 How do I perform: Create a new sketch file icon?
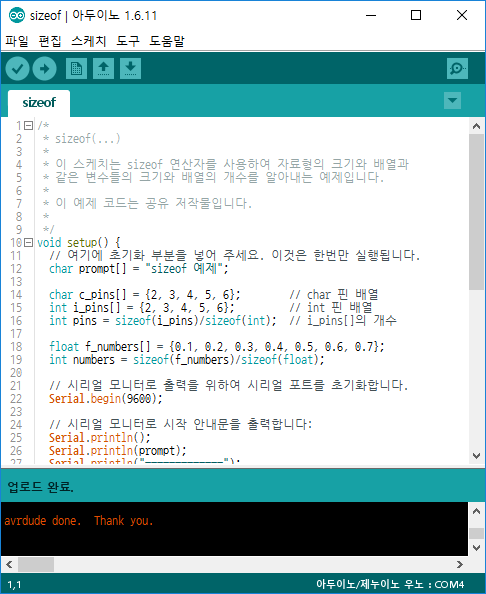(x=76, y=69)
